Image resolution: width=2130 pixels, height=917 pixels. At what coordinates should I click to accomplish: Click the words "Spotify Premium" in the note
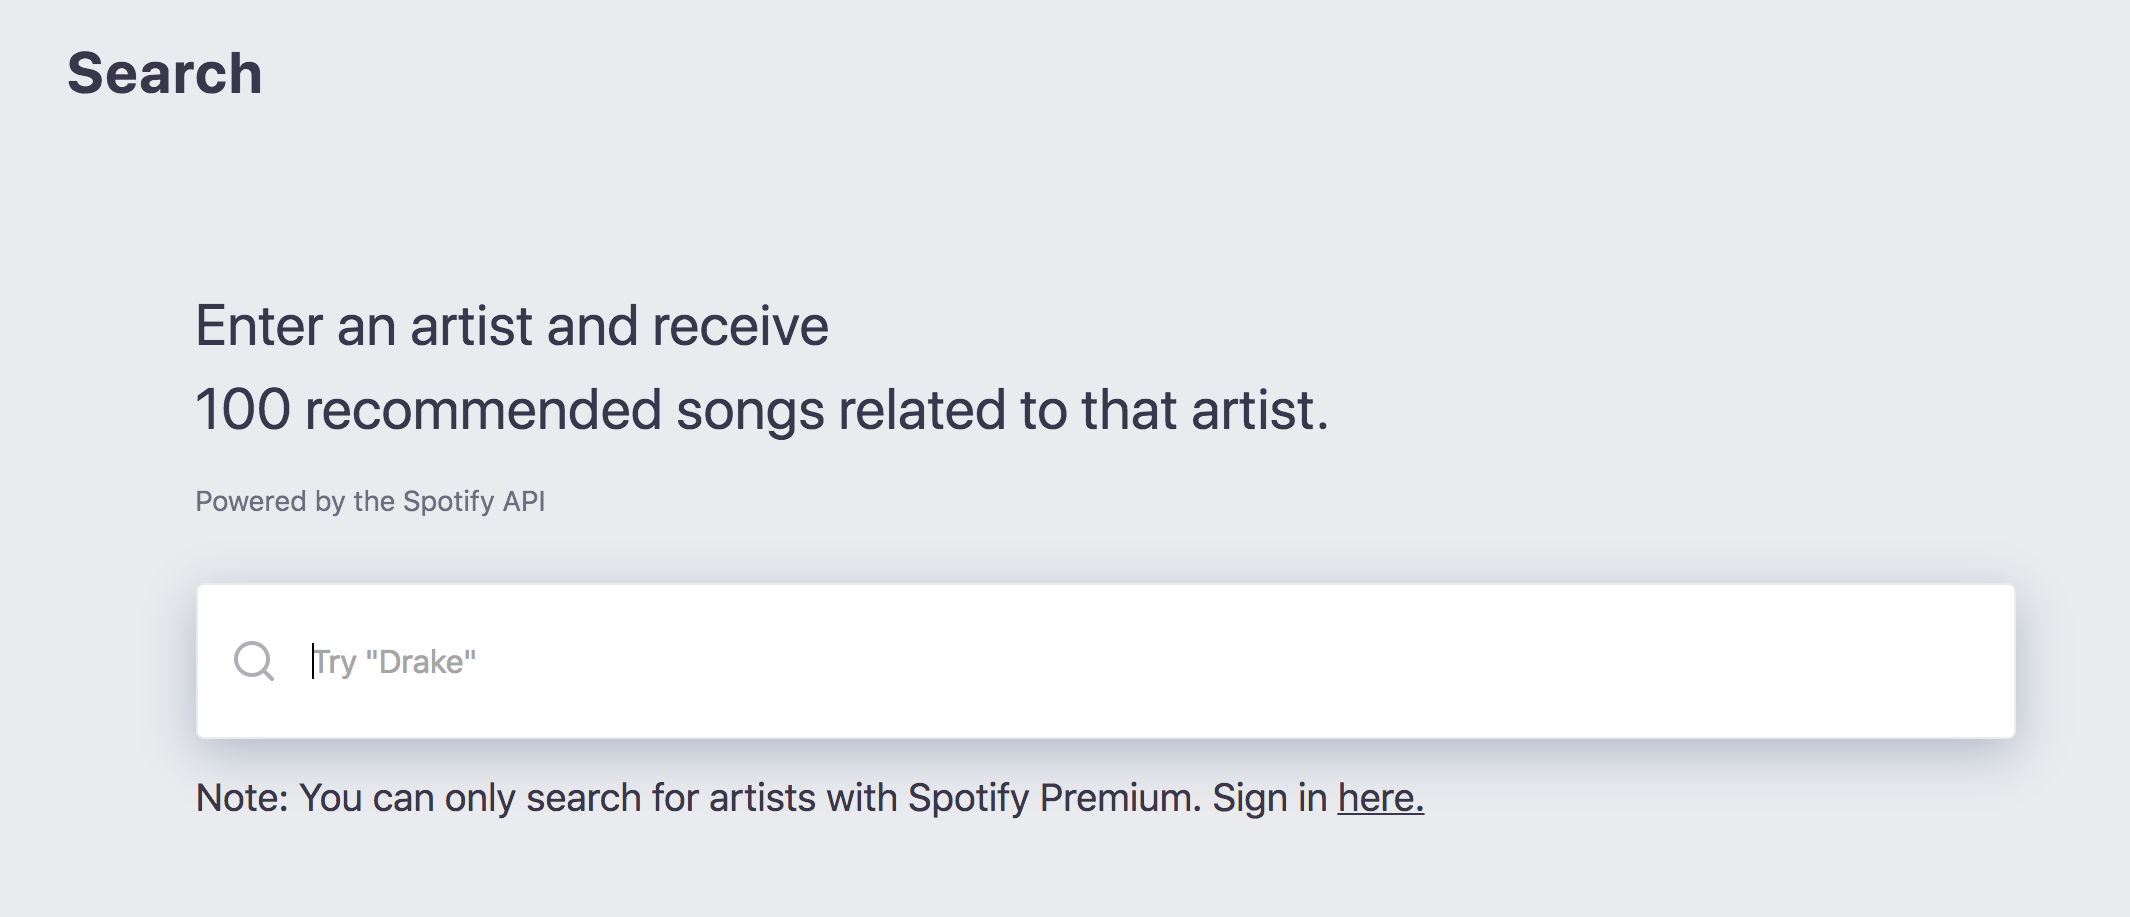point(1054,798)
